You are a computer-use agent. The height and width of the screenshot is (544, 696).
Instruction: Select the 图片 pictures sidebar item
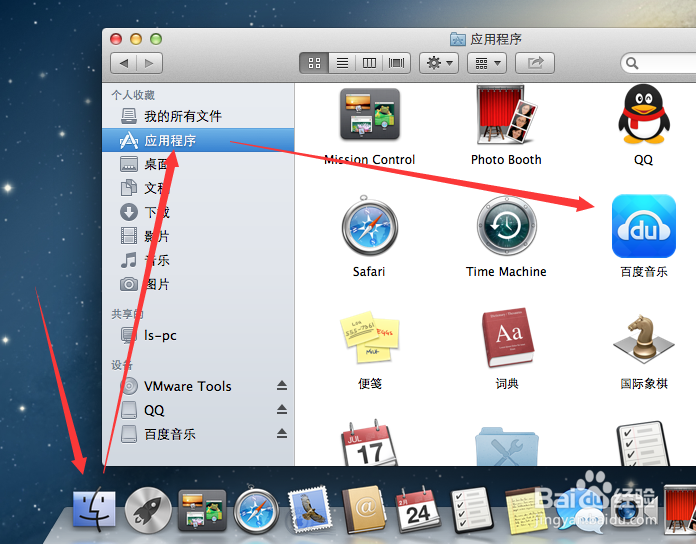click(198, 284)
